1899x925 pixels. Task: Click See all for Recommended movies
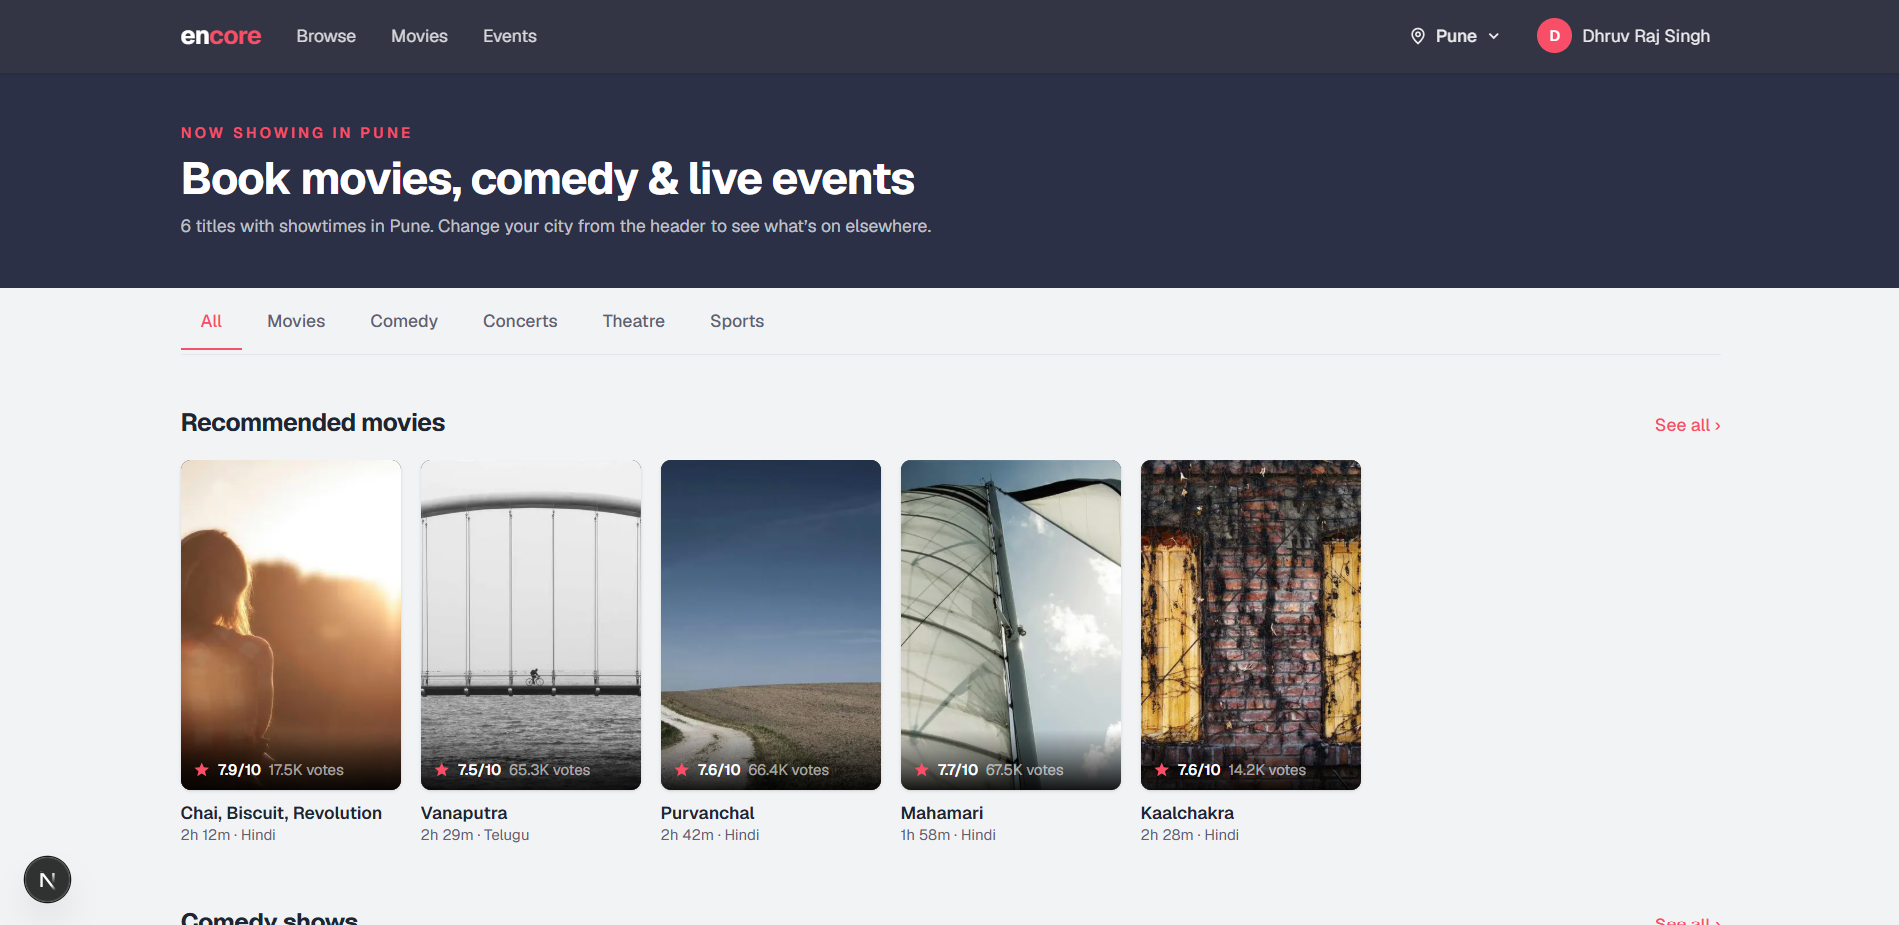coord(1687,425)
